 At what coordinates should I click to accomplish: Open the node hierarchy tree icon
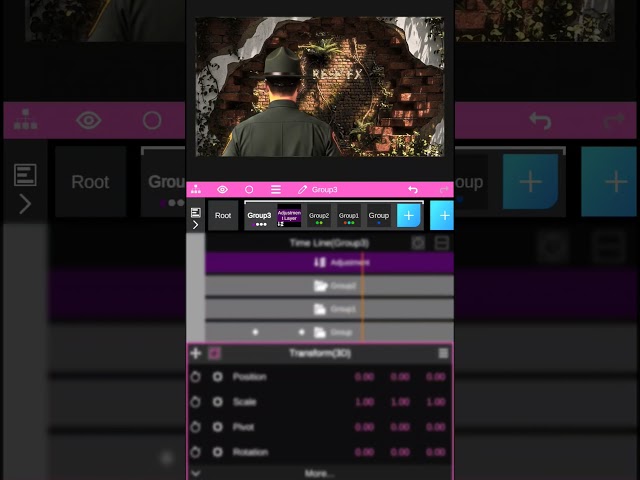click(196, 189)
